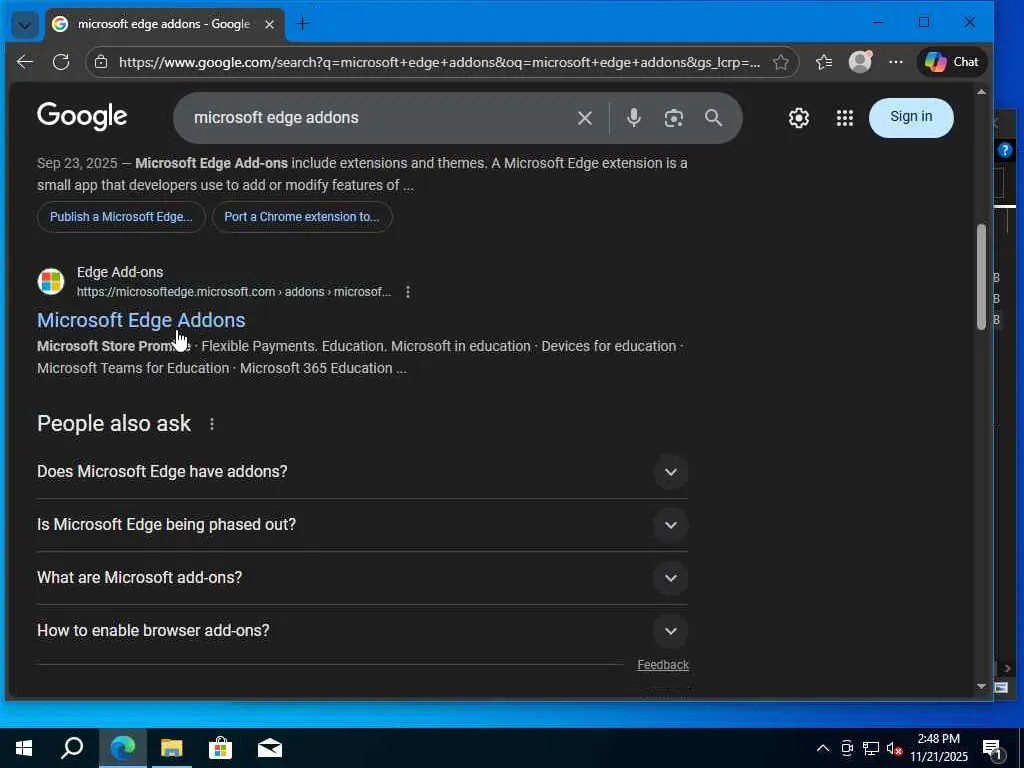Open the clock showing 2:48 PM
The height and width of the screenshot is (768, 1024).
coord(939,748)
